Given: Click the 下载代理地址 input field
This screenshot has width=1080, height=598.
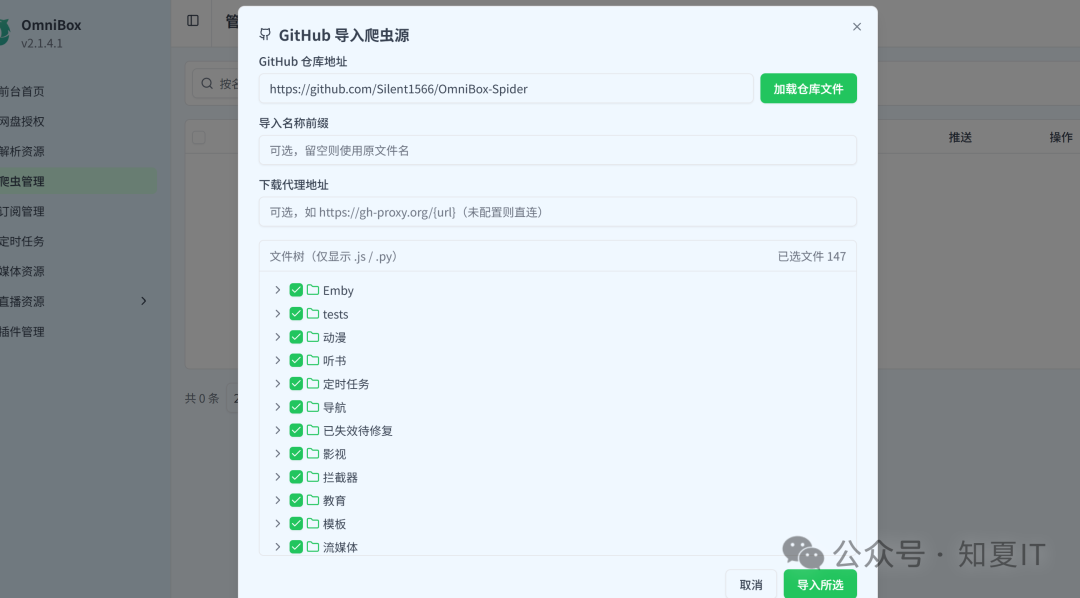Looking at the screenshot, I should pos(558,212).
